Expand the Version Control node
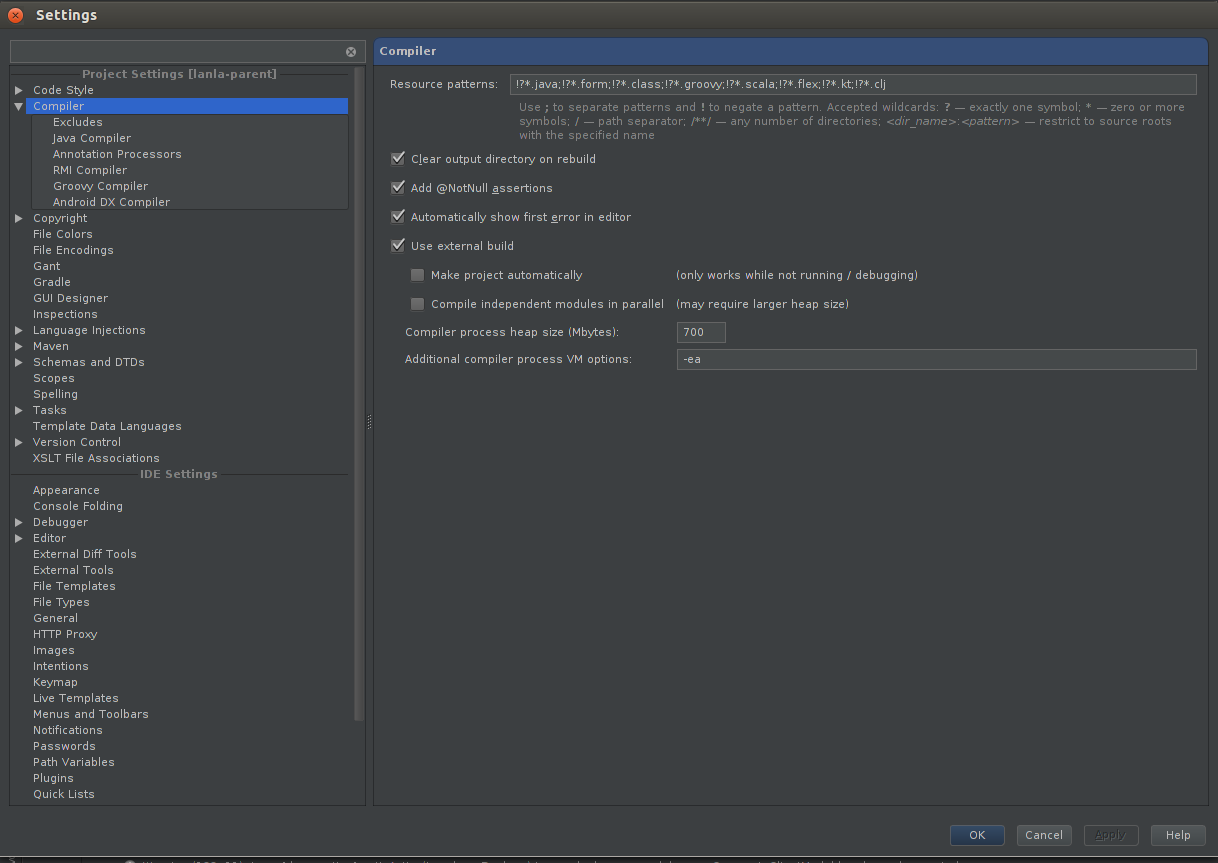 (19, 442)
